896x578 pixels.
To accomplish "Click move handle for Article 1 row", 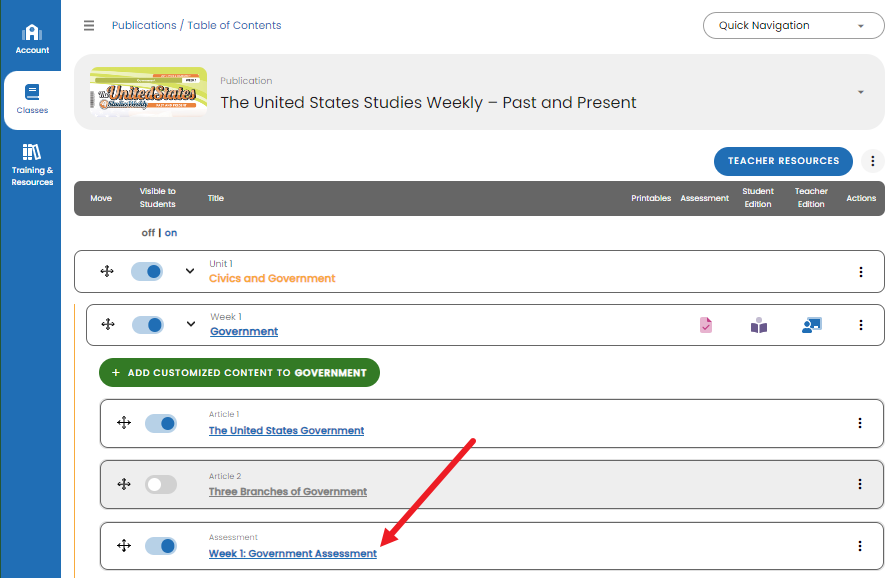I will point(124,423).
